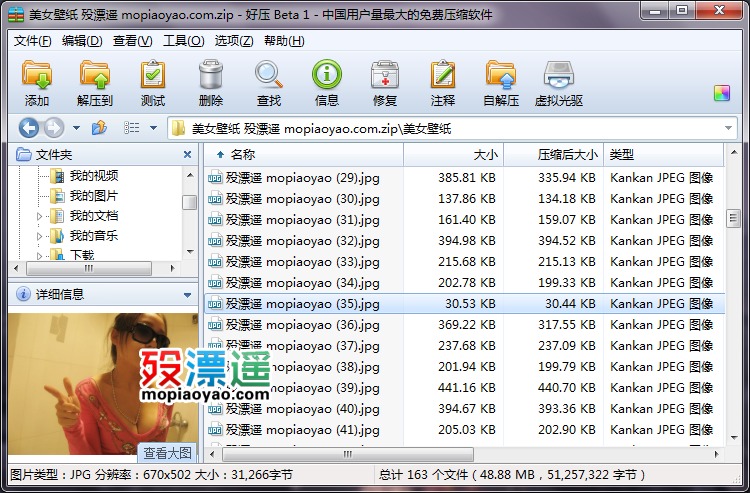Select file mopiaoyao (32).jpg

pyautogui.click(x=302, y=241)
